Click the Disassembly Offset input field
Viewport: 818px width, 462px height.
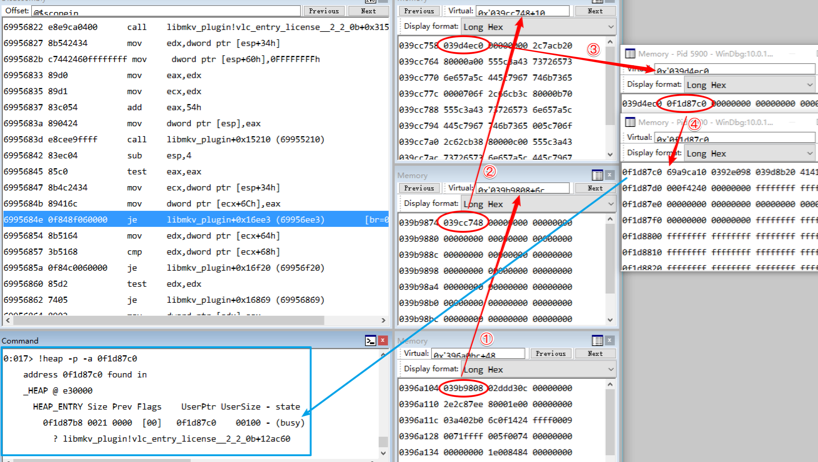(166, 11)
